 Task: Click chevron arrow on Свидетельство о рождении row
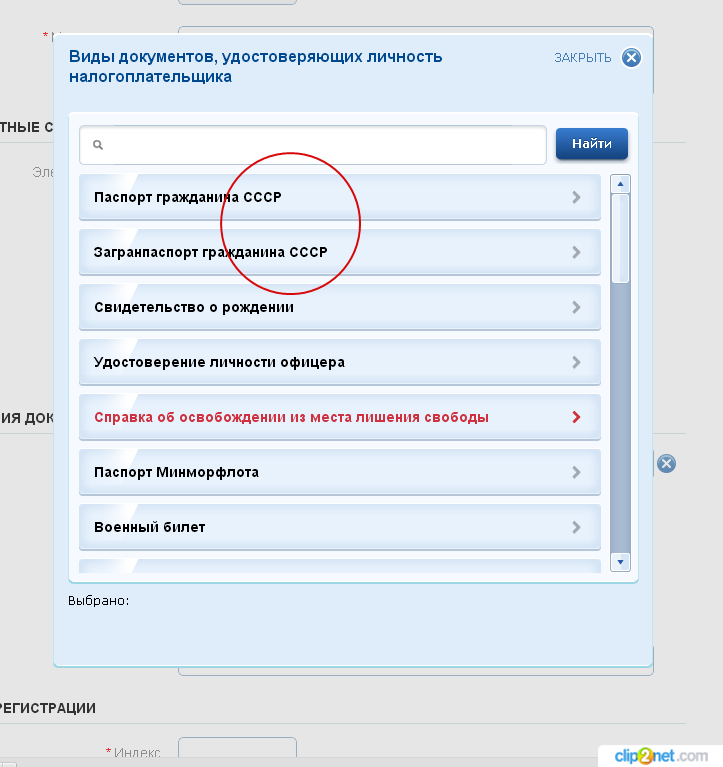[576, 307]
